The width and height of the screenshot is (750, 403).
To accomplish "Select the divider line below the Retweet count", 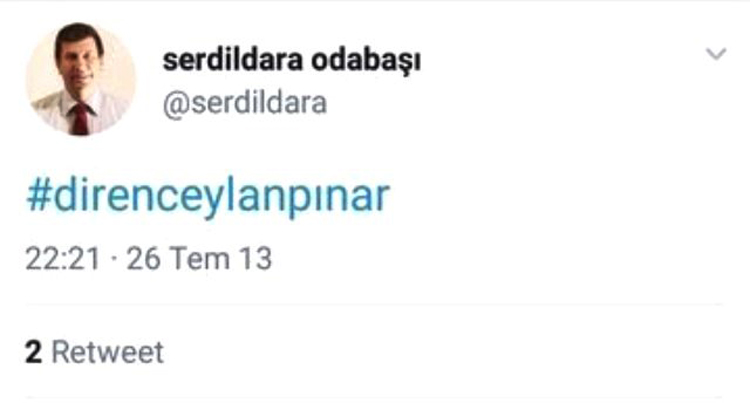I will (374, 396).
